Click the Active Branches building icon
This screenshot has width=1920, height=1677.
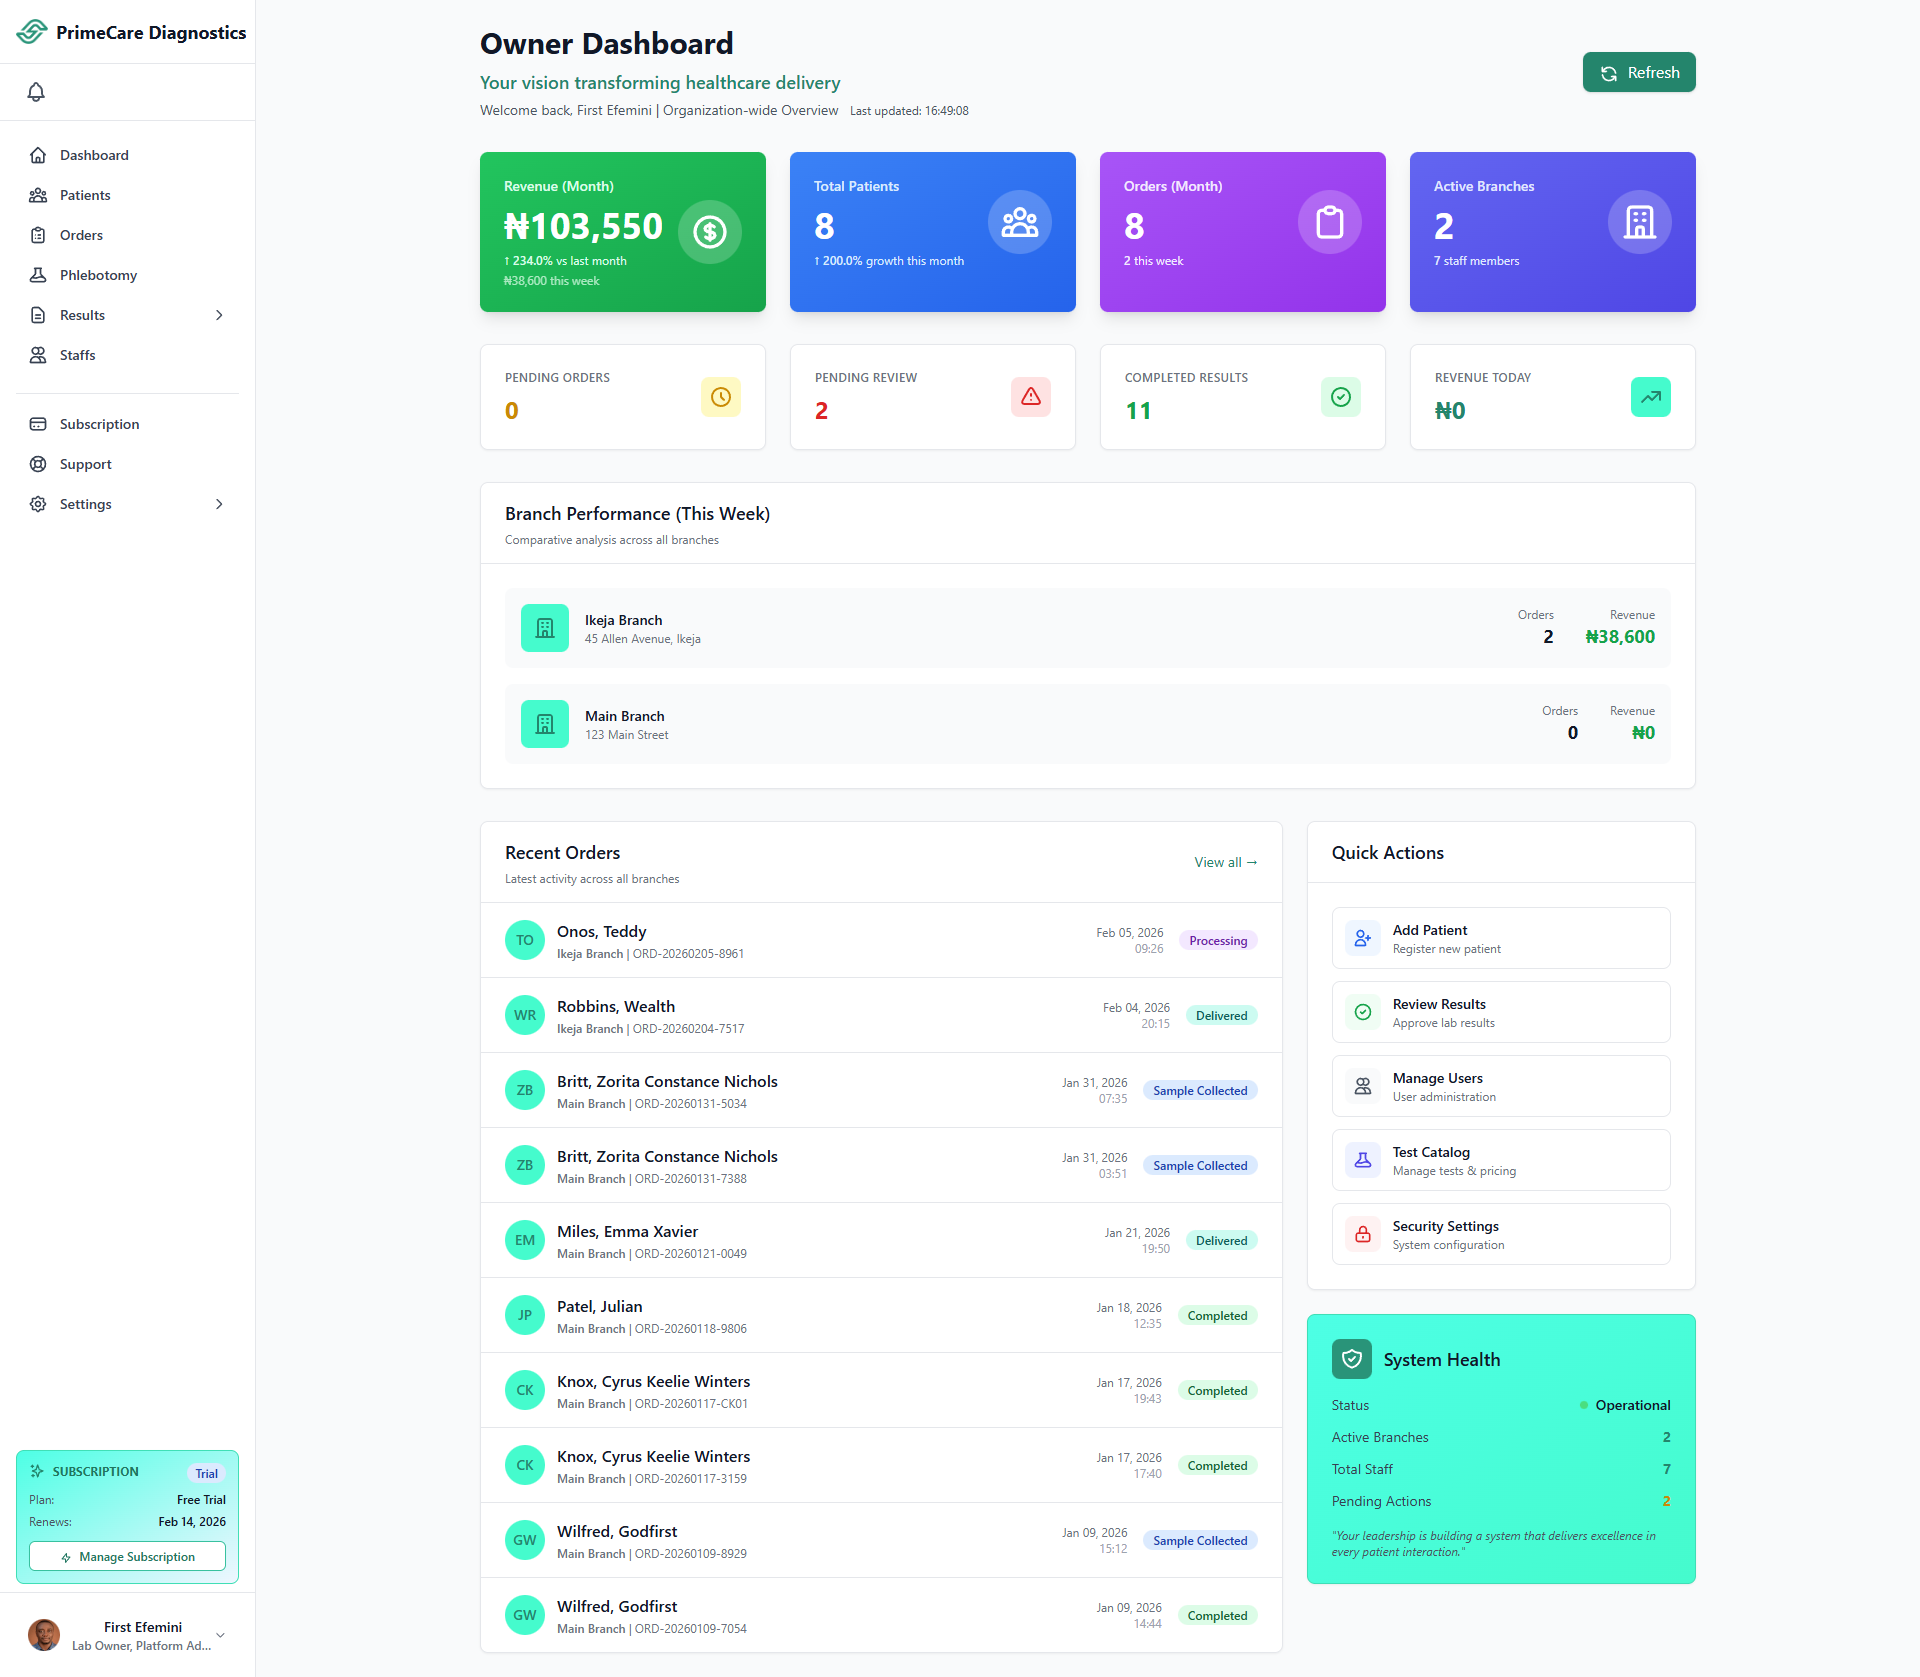pyautogui.click(x=1639, y=222)
